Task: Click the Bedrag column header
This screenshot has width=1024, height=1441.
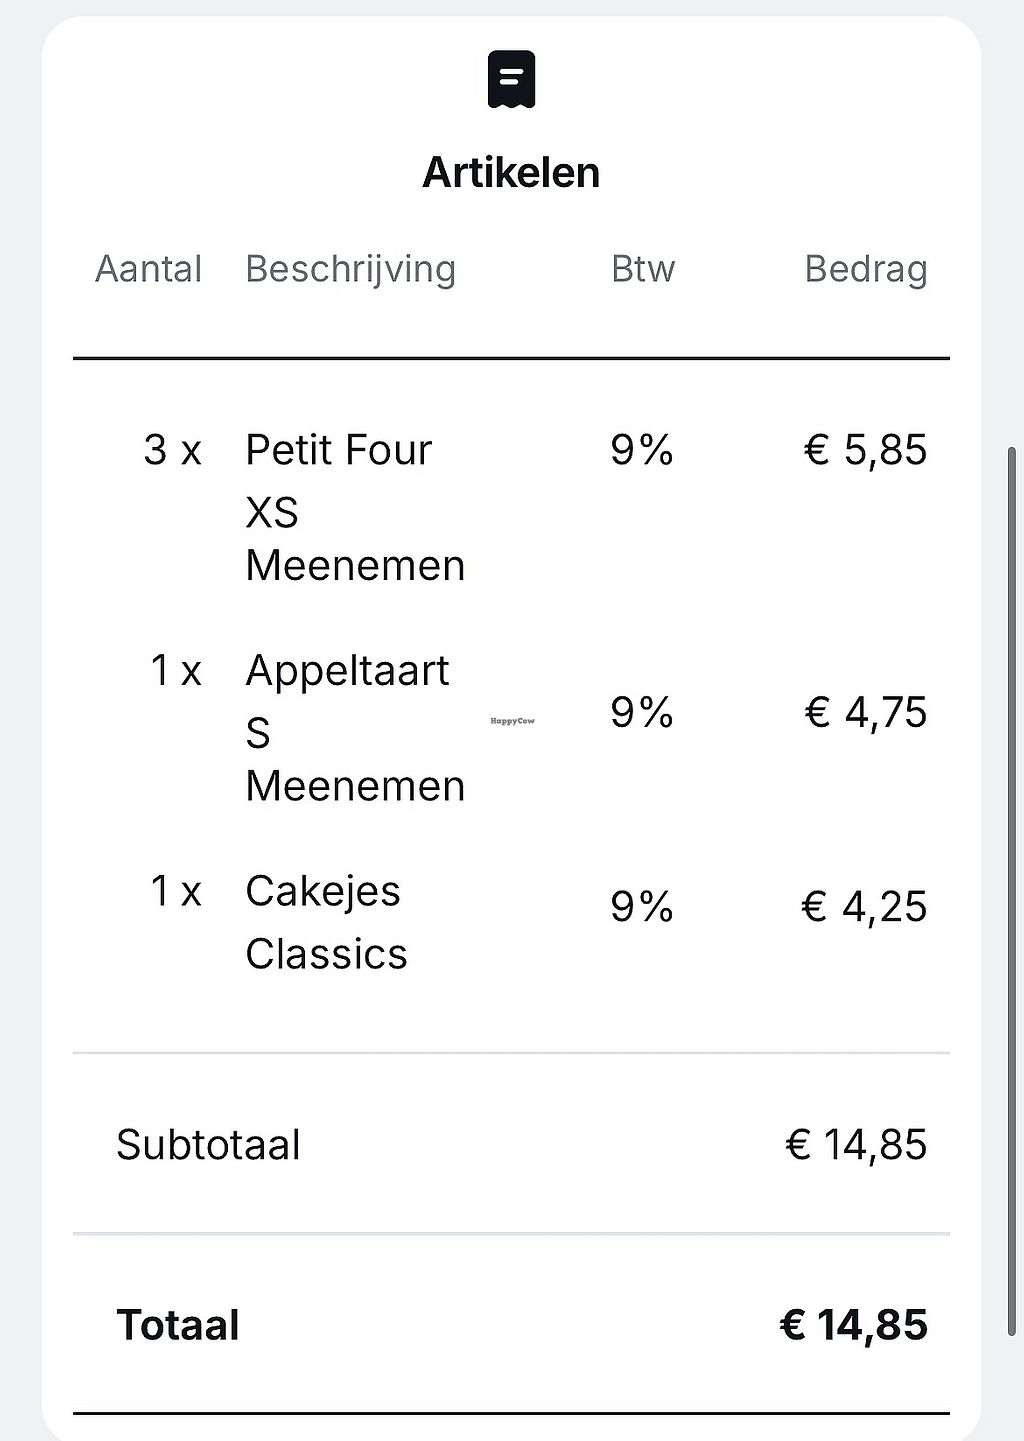Action: click(866, 270)
